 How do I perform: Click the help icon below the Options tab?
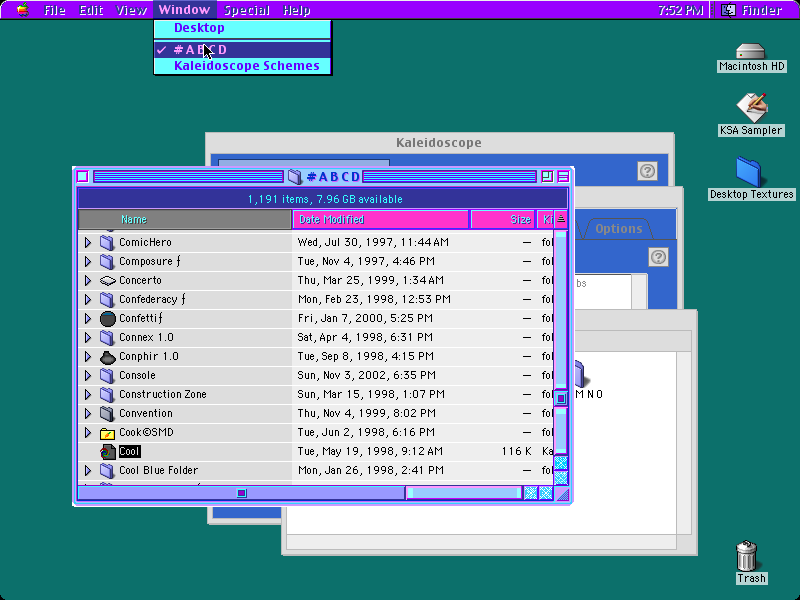pos(658,257)
